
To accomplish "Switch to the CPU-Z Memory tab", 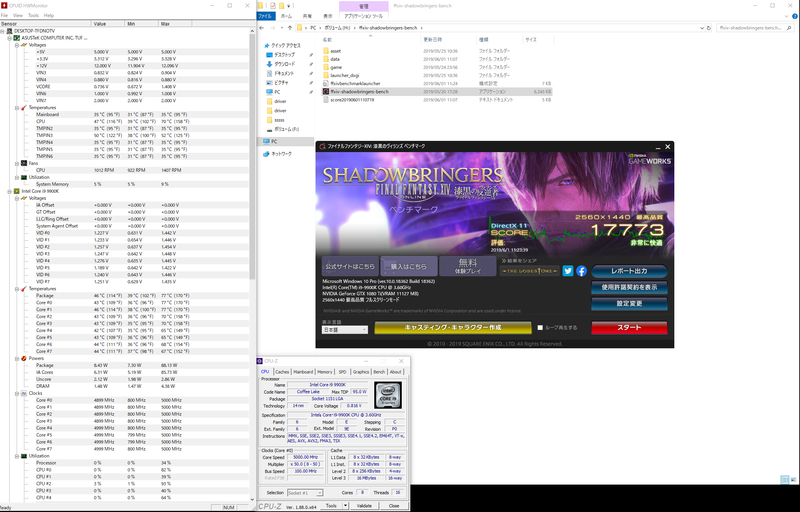I will point(324,372).
